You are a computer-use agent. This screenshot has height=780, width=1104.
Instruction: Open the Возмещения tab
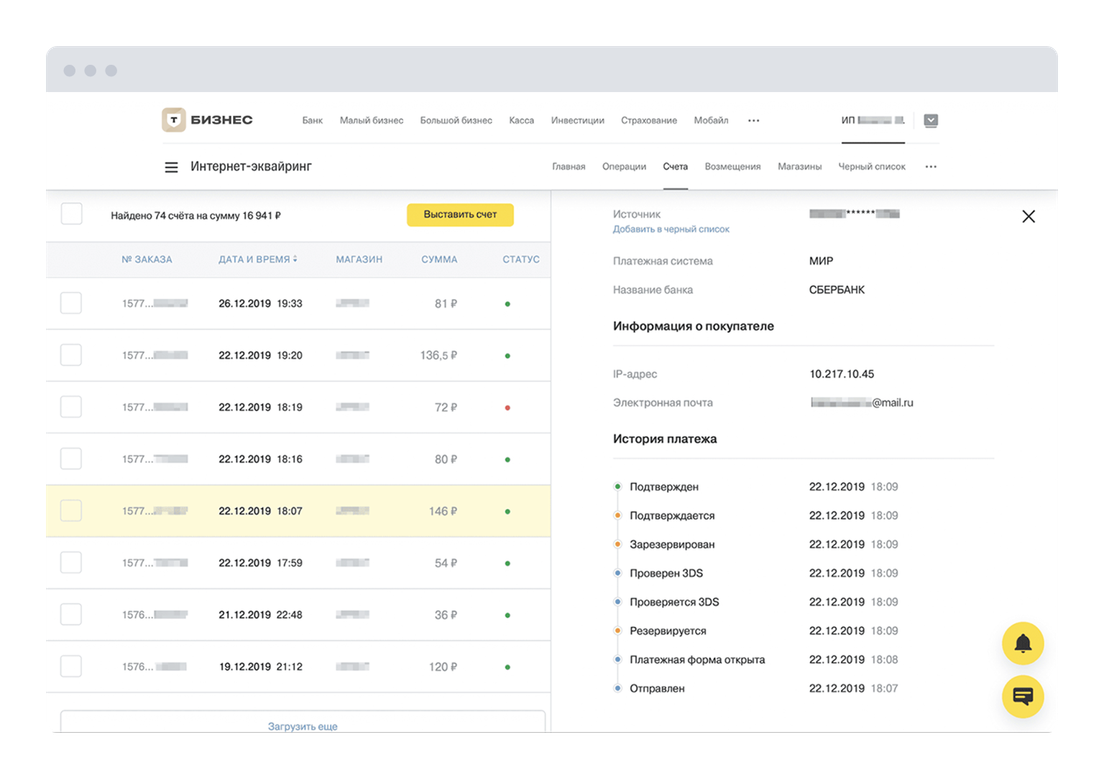tap(732, 167)
